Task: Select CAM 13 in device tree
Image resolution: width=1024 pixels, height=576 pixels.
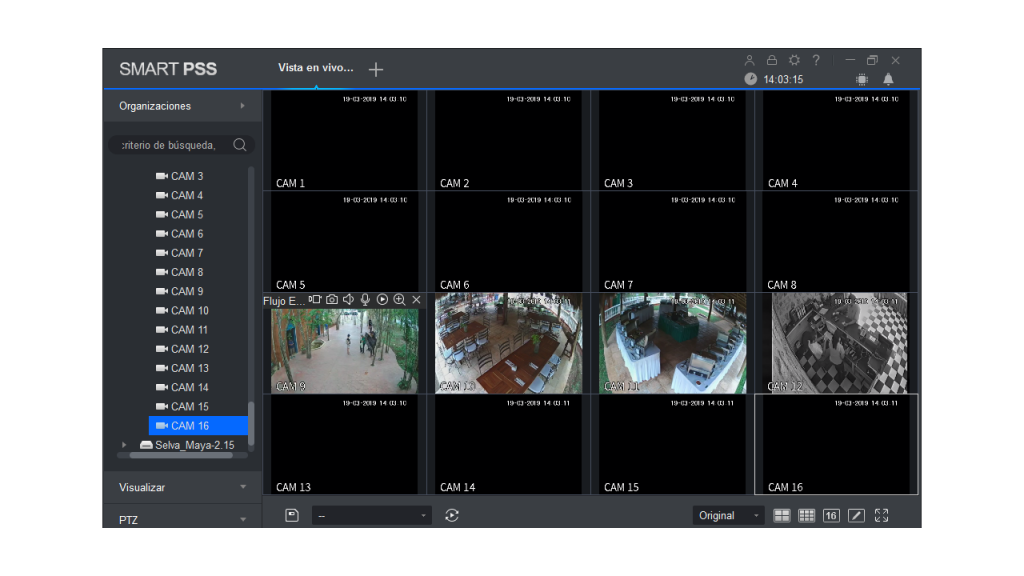Action: (x=182, y=368)
